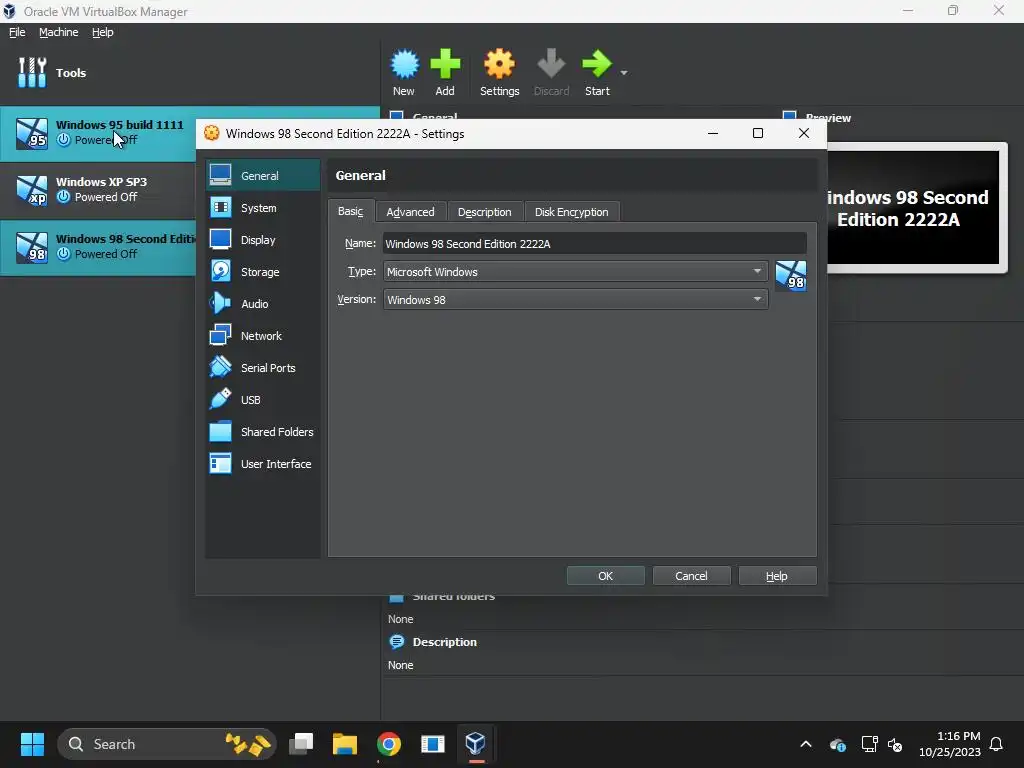Click the Windows 98 OS type icon
This screenshot has width=1024, height=768.
coord(791,275)
